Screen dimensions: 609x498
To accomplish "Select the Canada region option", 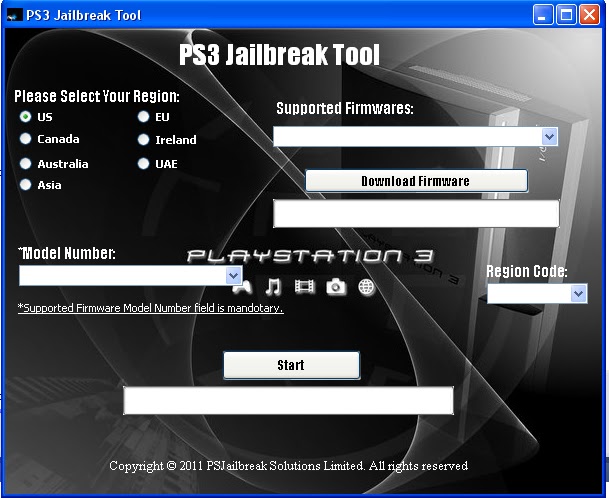I will (26, 139).
